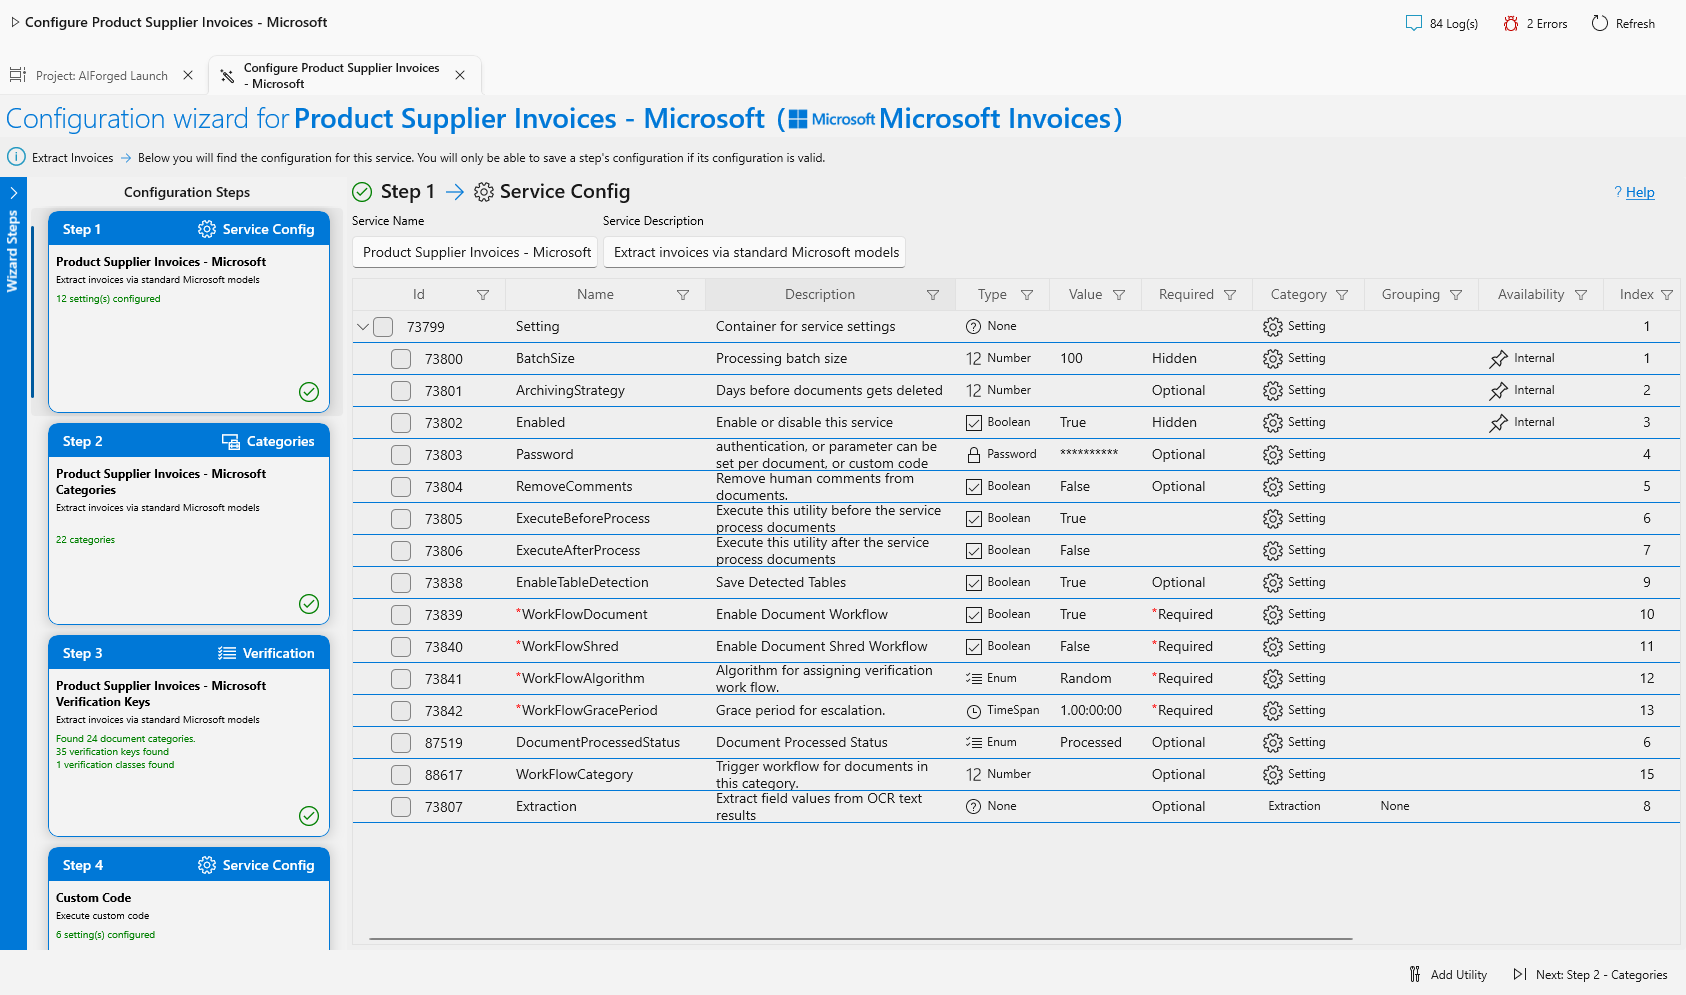Check the box for row 88617 WorkFlowCategory
This screenshot has width=1686, height=995.
(x=401, y=775)
